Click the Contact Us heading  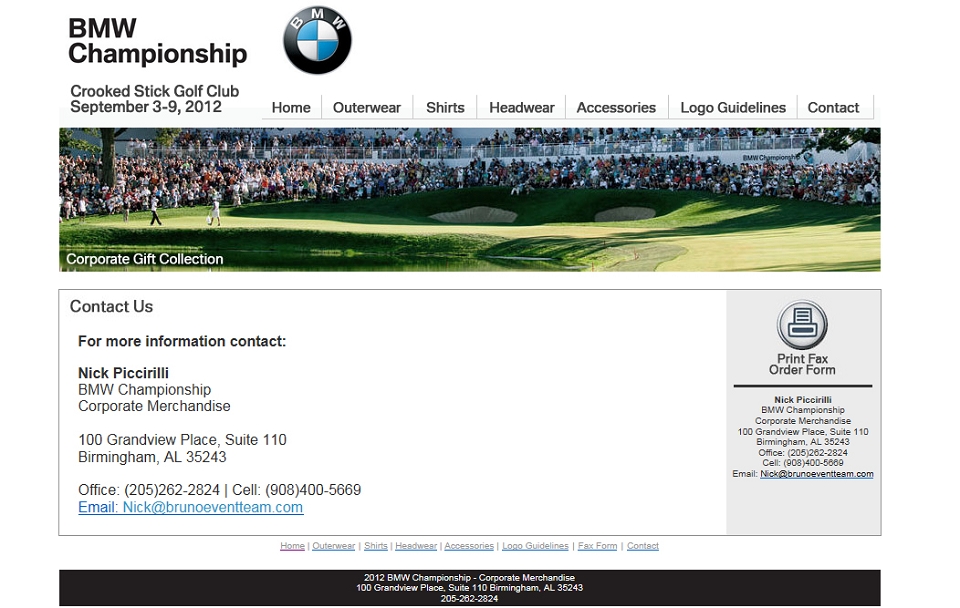click(x=111, y=306)
